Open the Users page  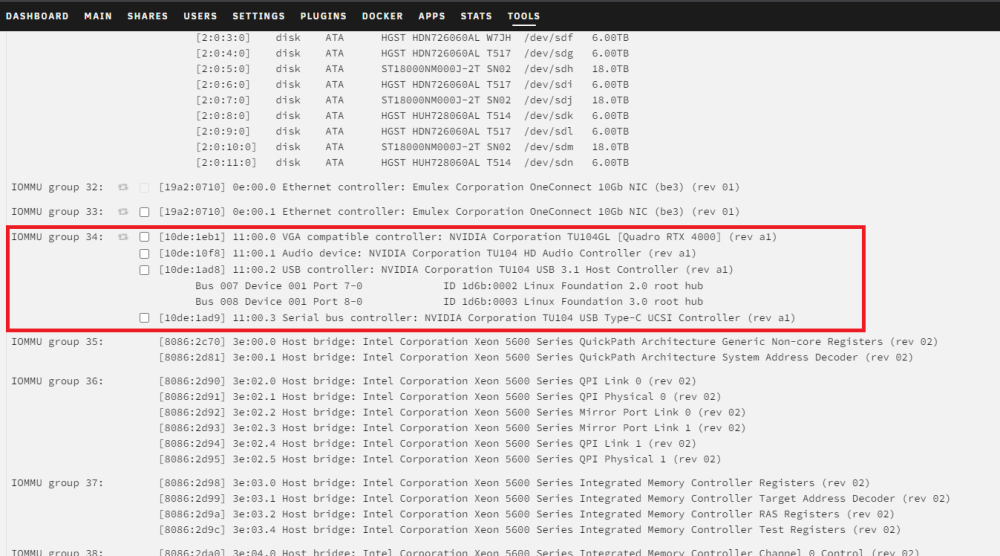200,16
